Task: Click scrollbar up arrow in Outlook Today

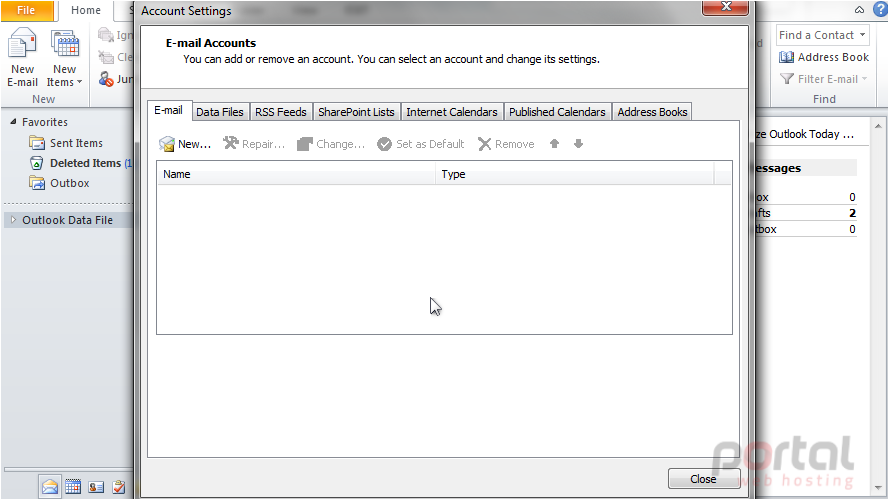Action: (878, 126)
